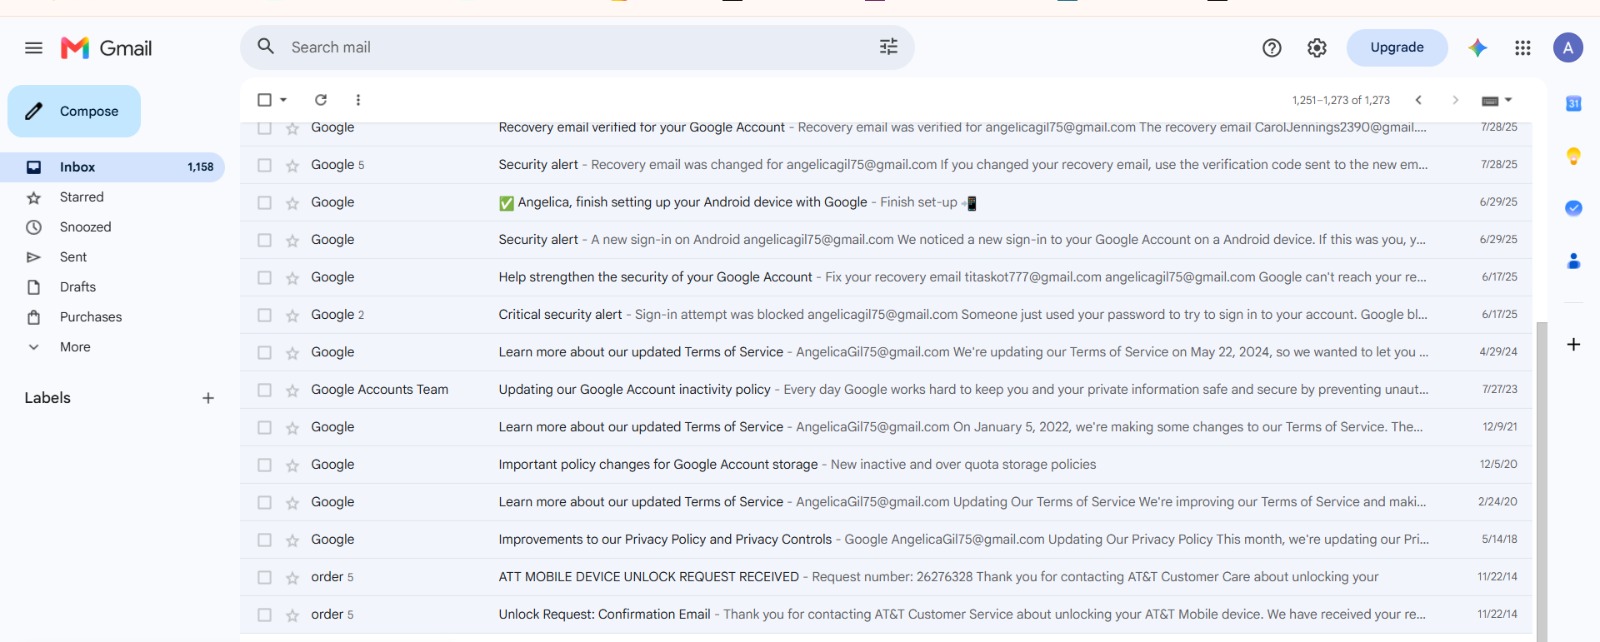
Task: Open ATT MOBILE DEVICE UNLOCK REQUEST RECEIVED email
Action: click(x=886, y=577)
